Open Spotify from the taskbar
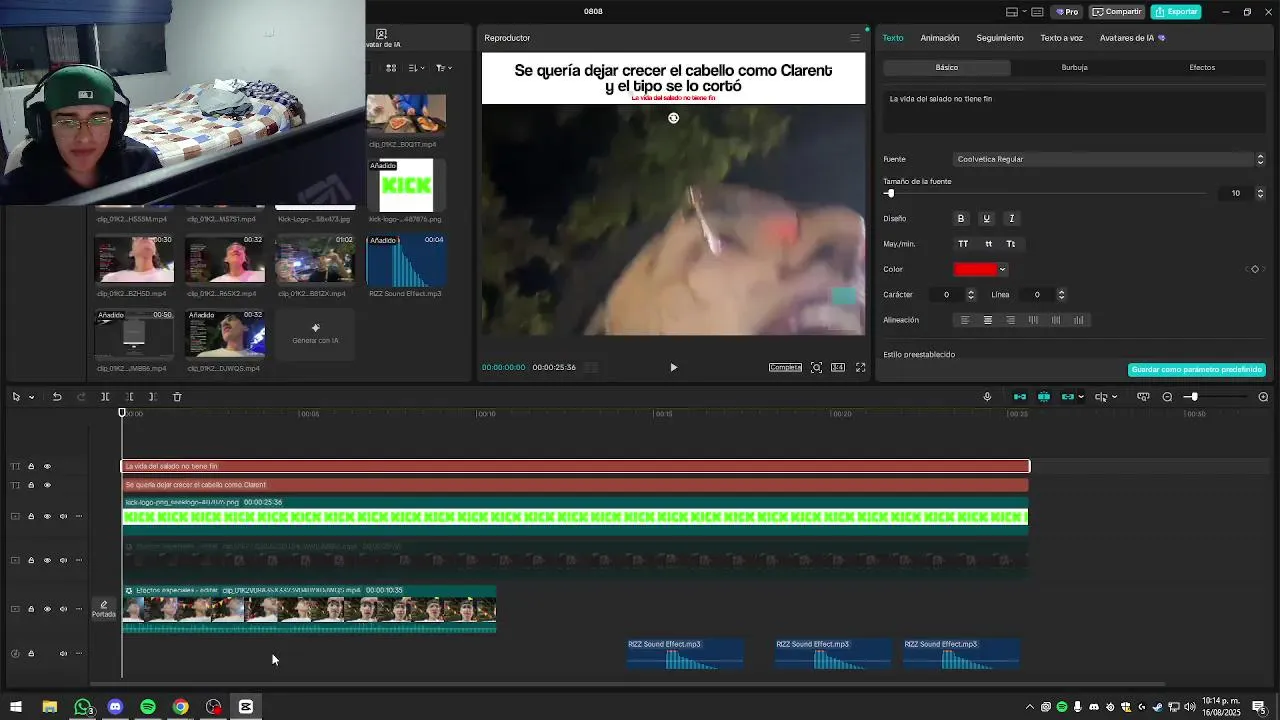Screen dimensions: 1280x720 [148, 707]
